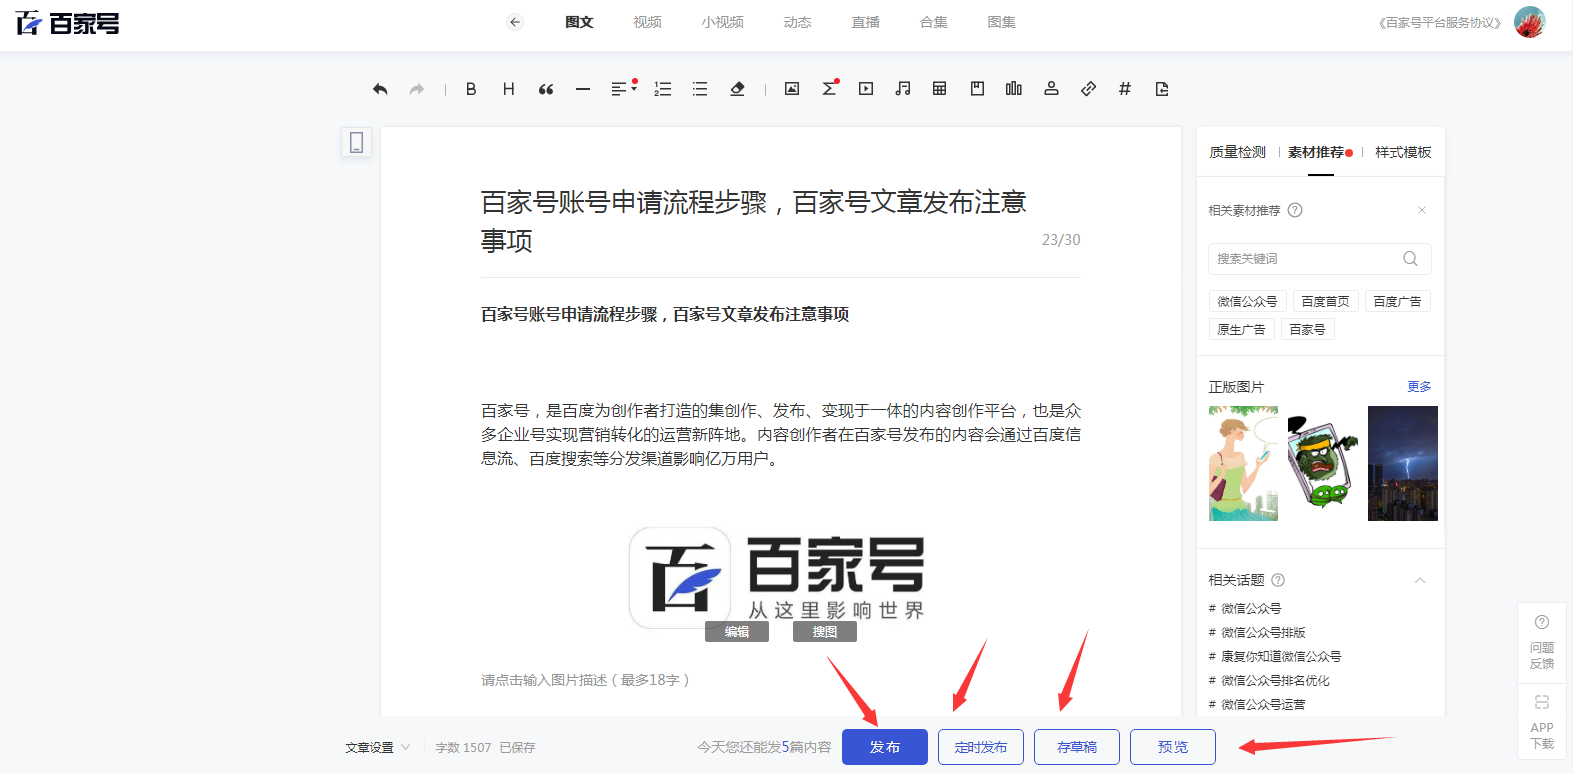Viewport: 1573px width, 774px height.
Task: Click the 搜图 button on the image
Action: pos(825,632)
